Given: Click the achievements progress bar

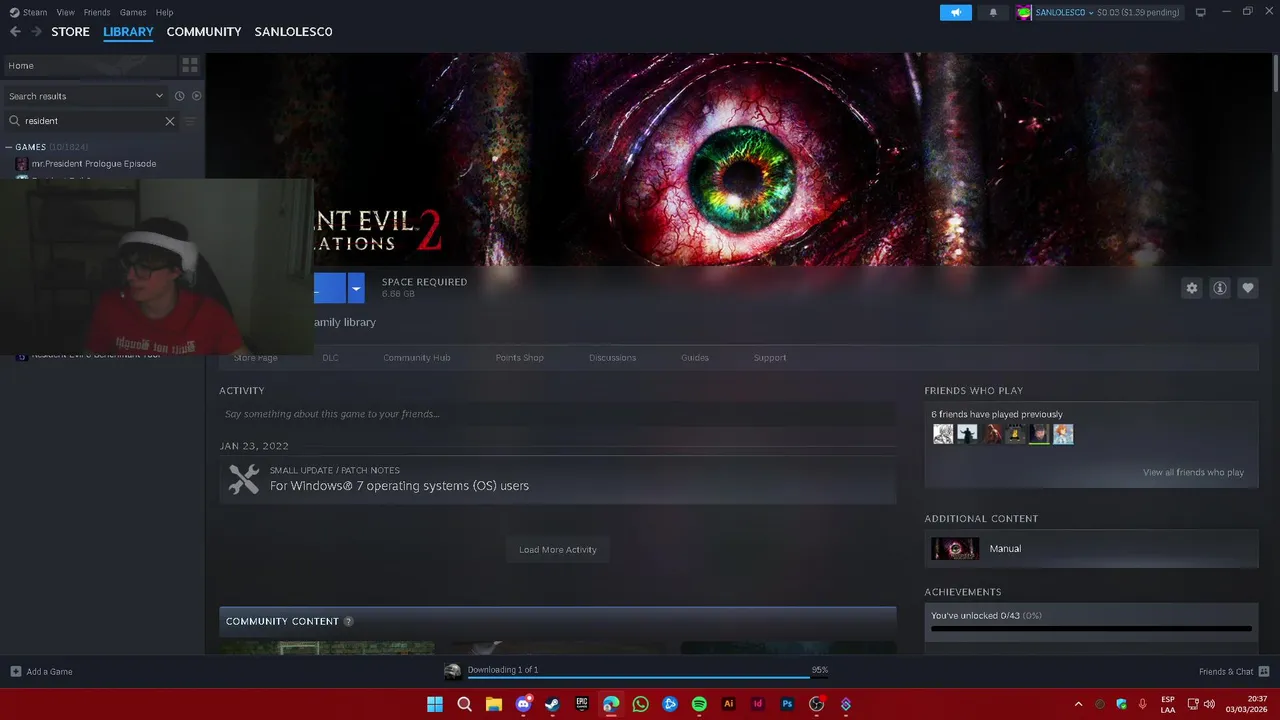Looking at the screenshot, I should (1091, 629).
